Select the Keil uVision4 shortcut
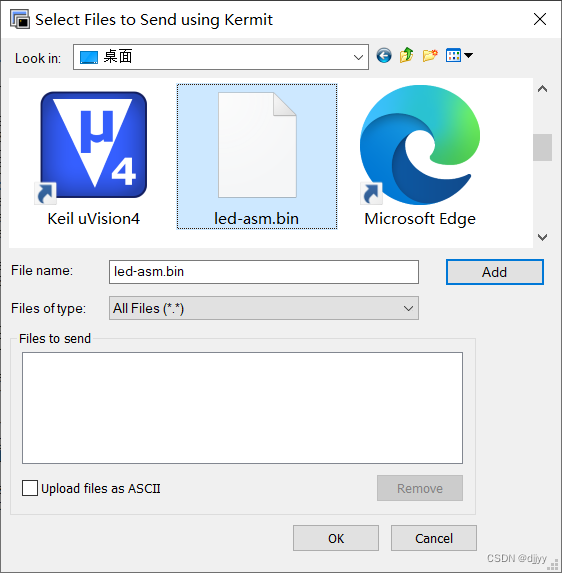 [x=94, y=158]
